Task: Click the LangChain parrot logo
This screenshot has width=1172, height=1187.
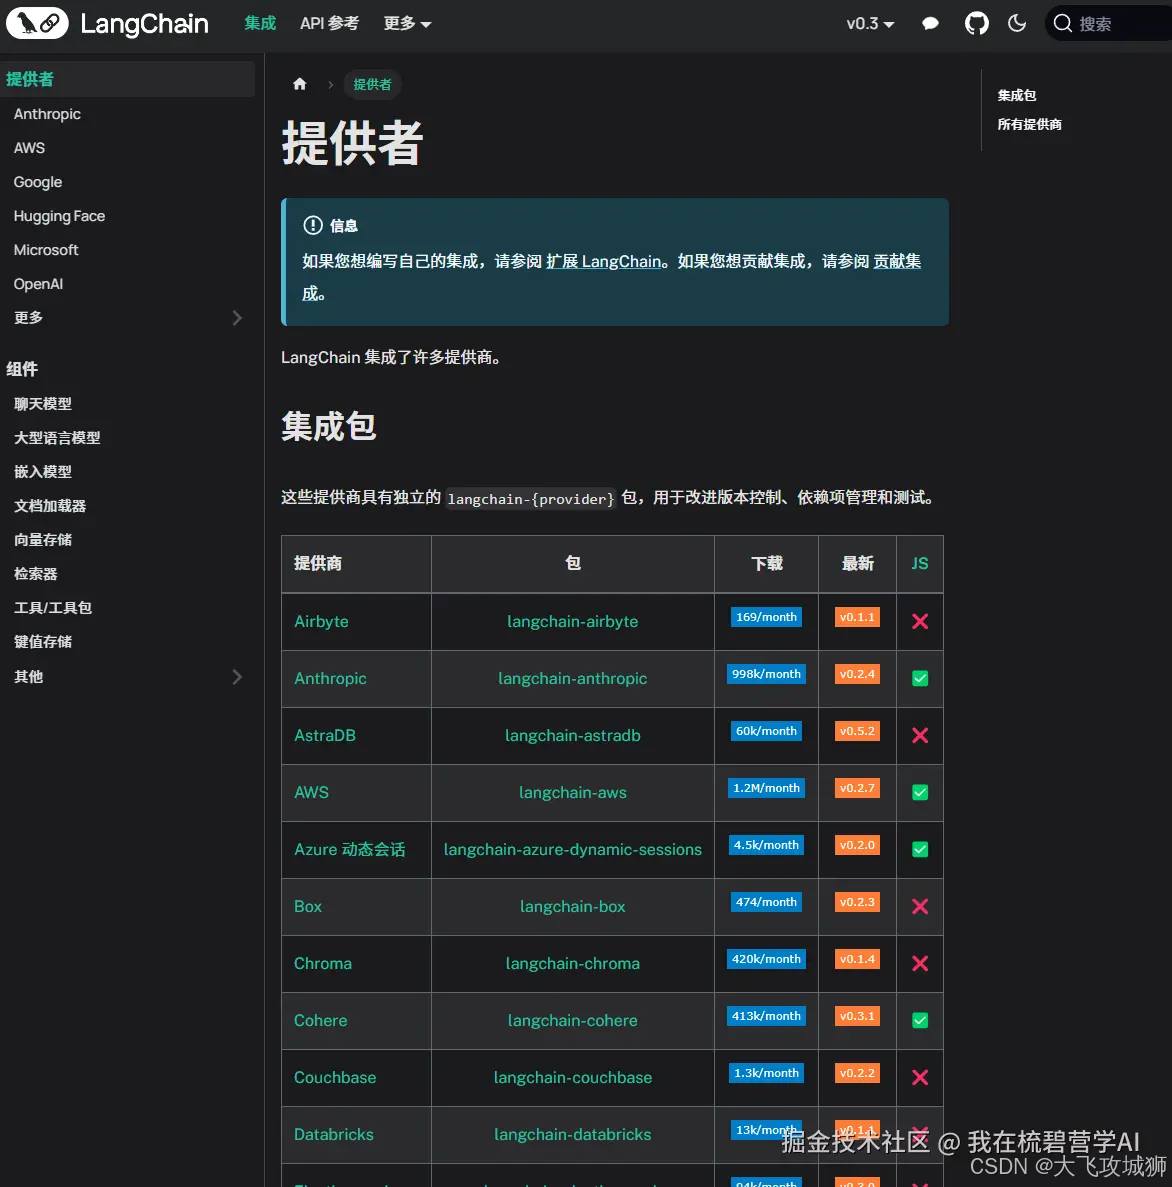Action: pyautogui.click(x=37, y=23)
